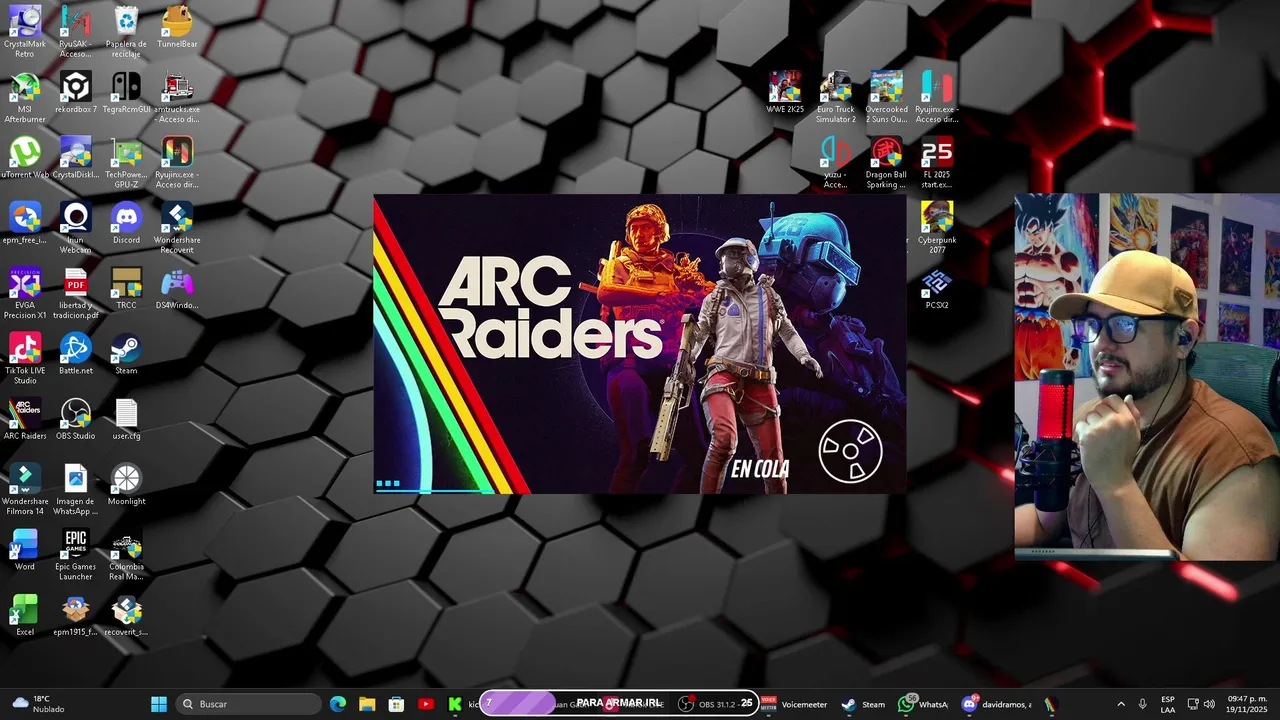
Task: Open the libertad y tradicion.pdf file
Action: point(77,293)
